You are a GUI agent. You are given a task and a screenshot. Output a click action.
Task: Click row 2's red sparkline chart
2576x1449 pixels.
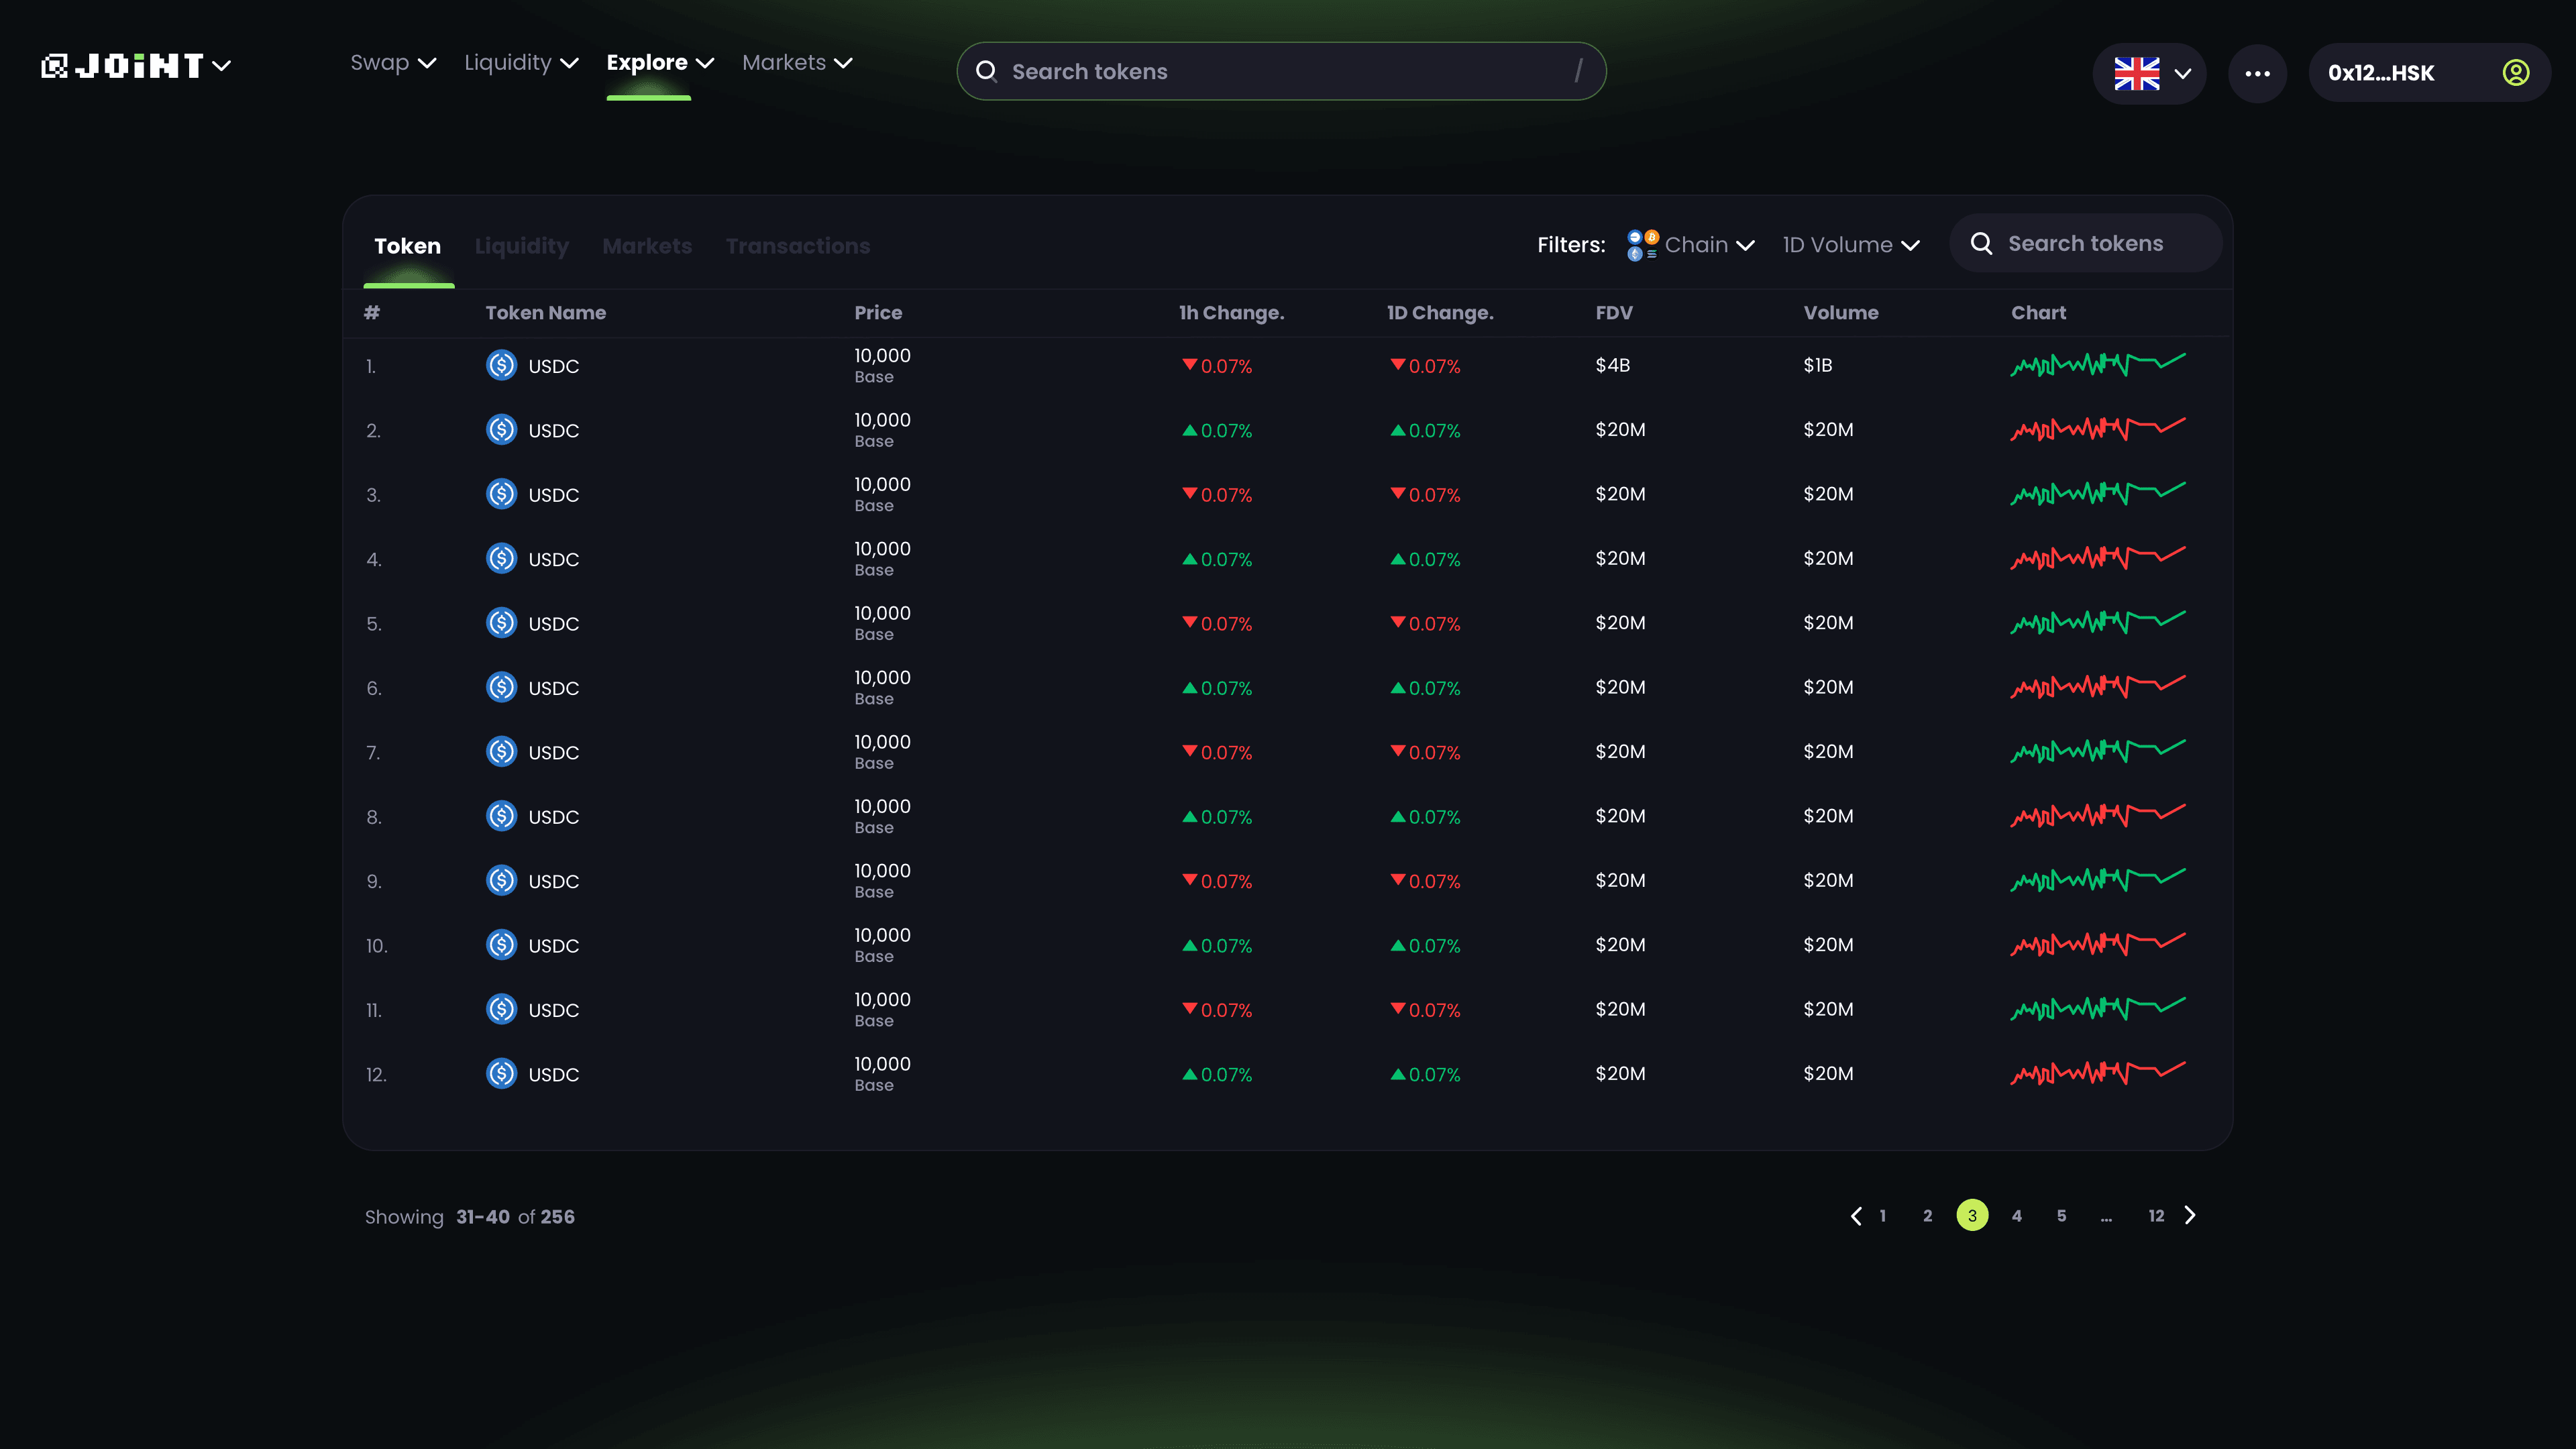2097,429
